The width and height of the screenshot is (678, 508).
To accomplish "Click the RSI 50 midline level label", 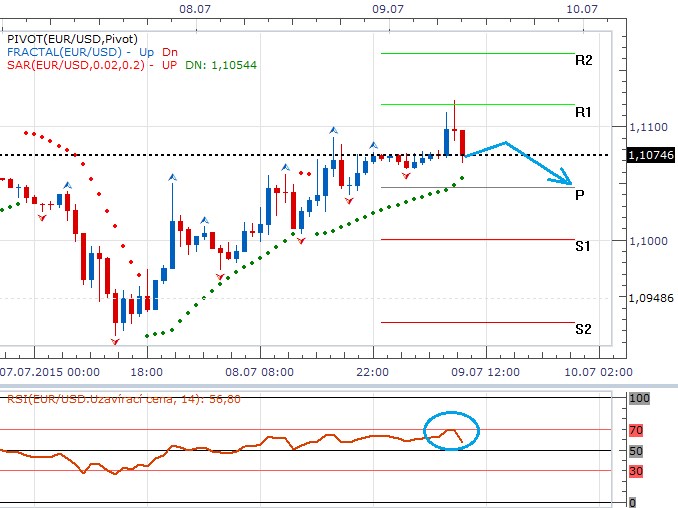I will click(x=636, y=451).
